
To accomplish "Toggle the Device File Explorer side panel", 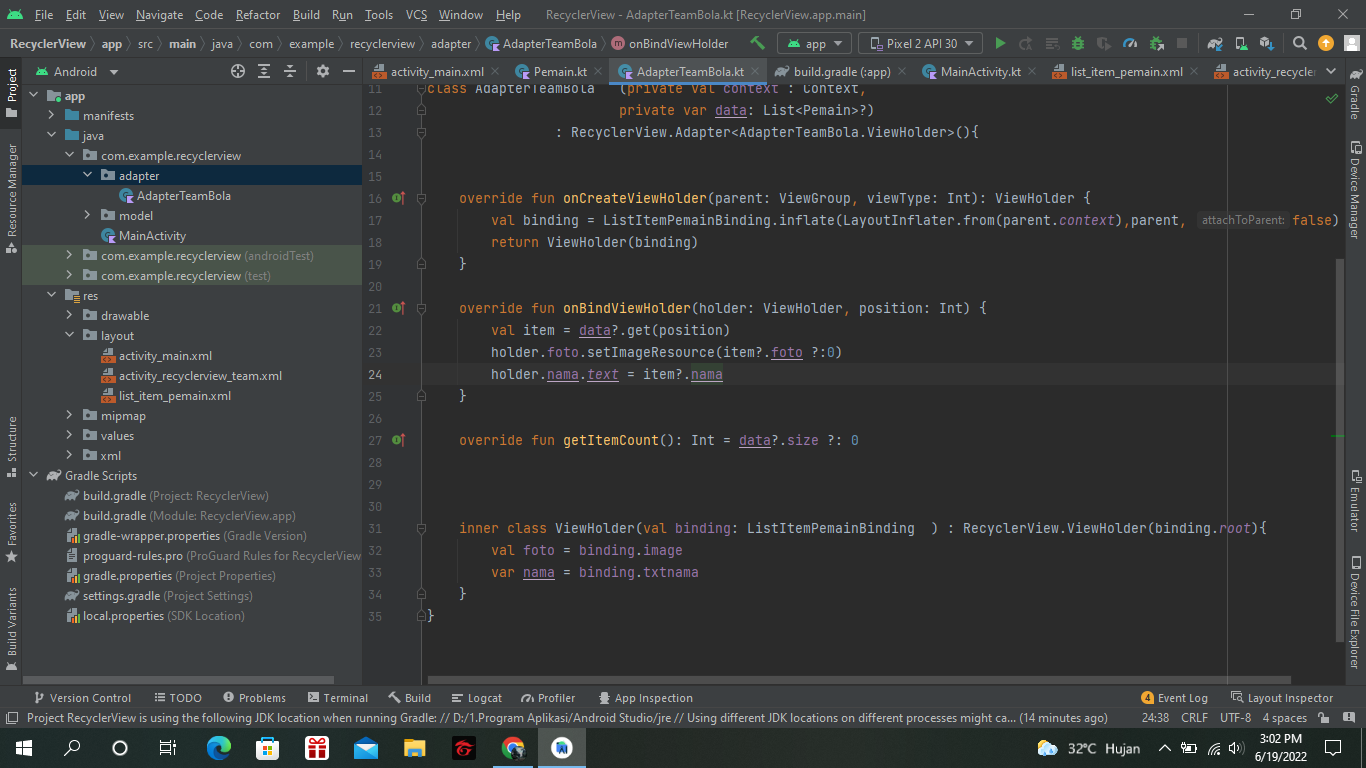I will pos(1355,612).
